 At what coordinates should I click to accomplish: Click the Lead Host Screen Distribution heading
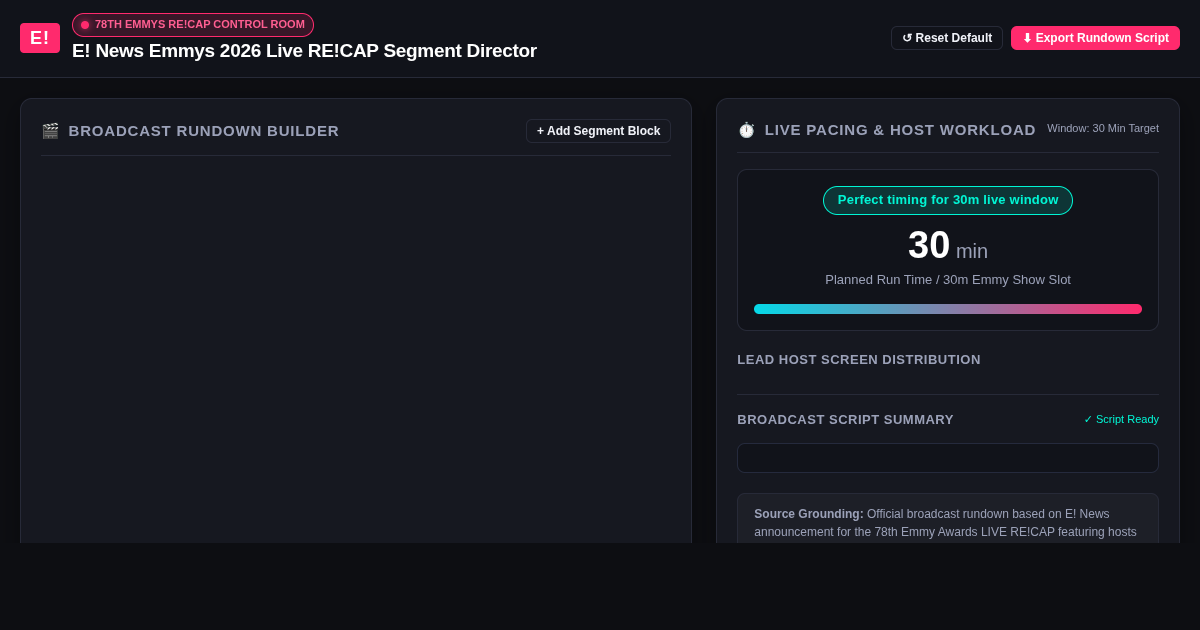859,360
